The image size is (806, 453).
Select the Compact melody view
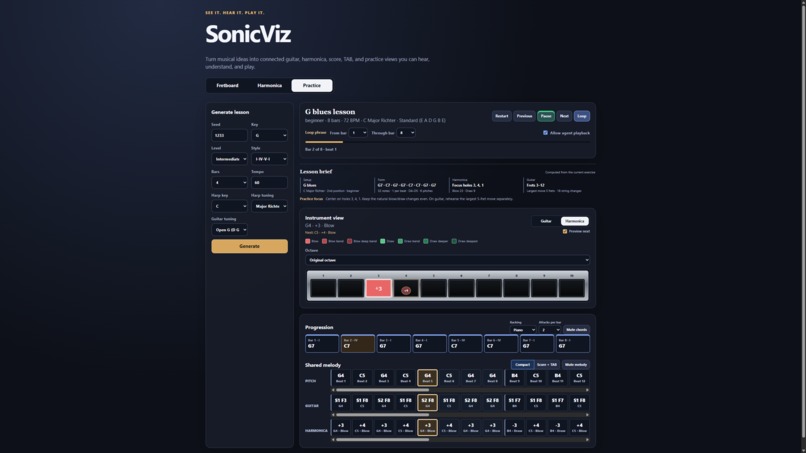[x=522, y=365]
